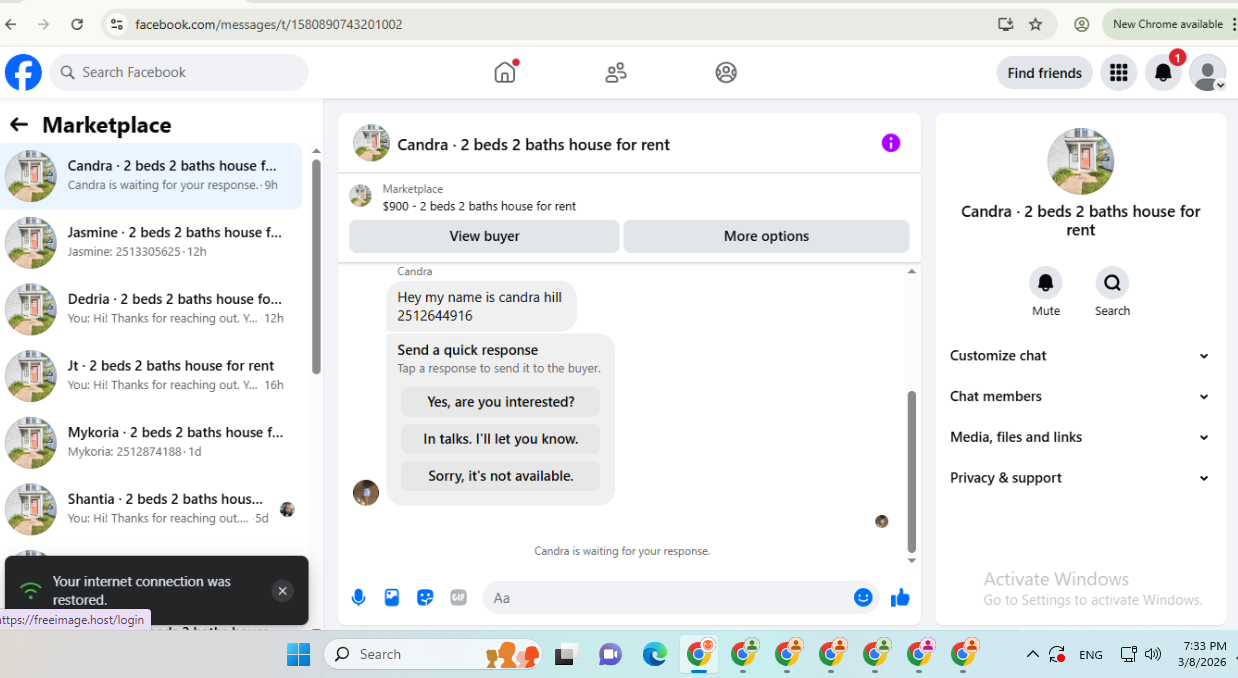Click the back arrow next to Marketplace
The height and width of the screenshot is (678, 1238).
pyautogui.click(x=18, y=124)
